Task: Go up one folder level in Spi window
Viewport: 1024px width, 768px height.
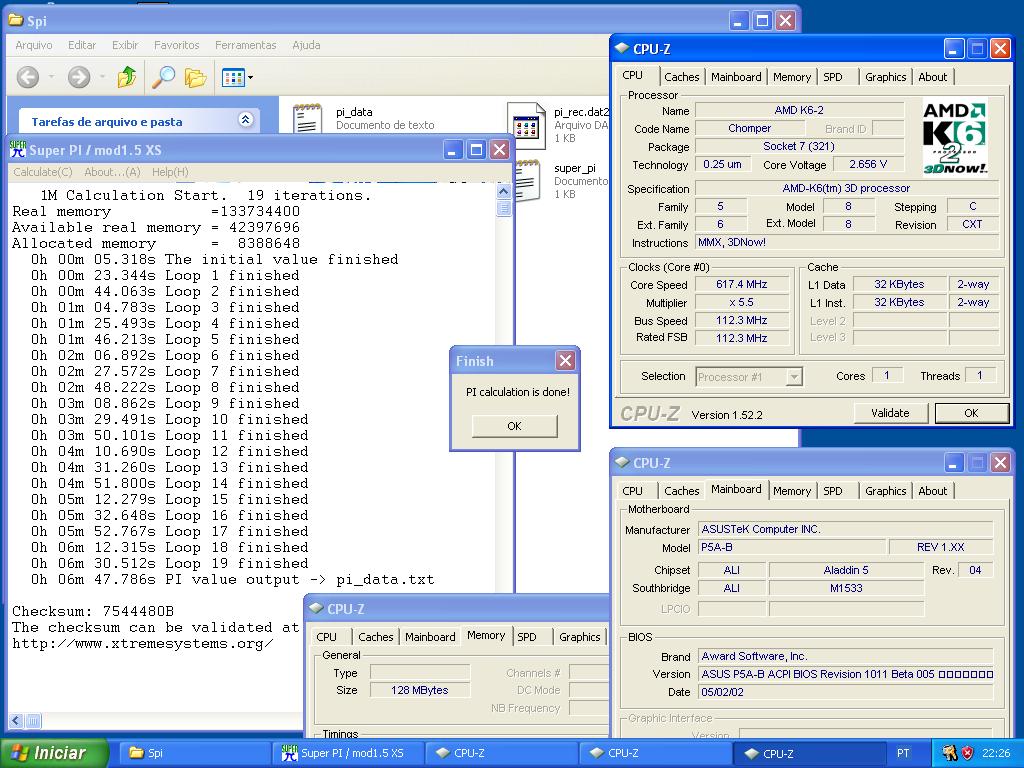Action: [x=127, y=77]
